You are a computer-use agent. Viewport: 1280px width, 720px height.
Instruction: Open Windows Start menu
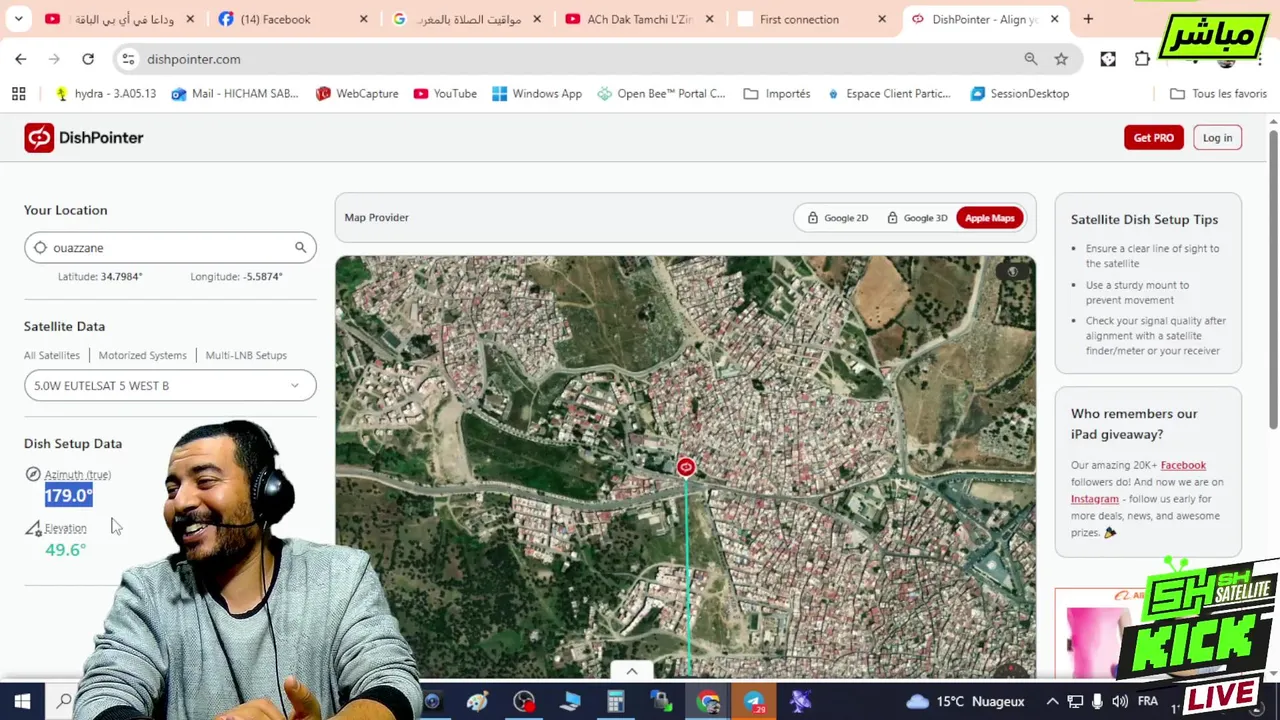(x=22, y=702)
